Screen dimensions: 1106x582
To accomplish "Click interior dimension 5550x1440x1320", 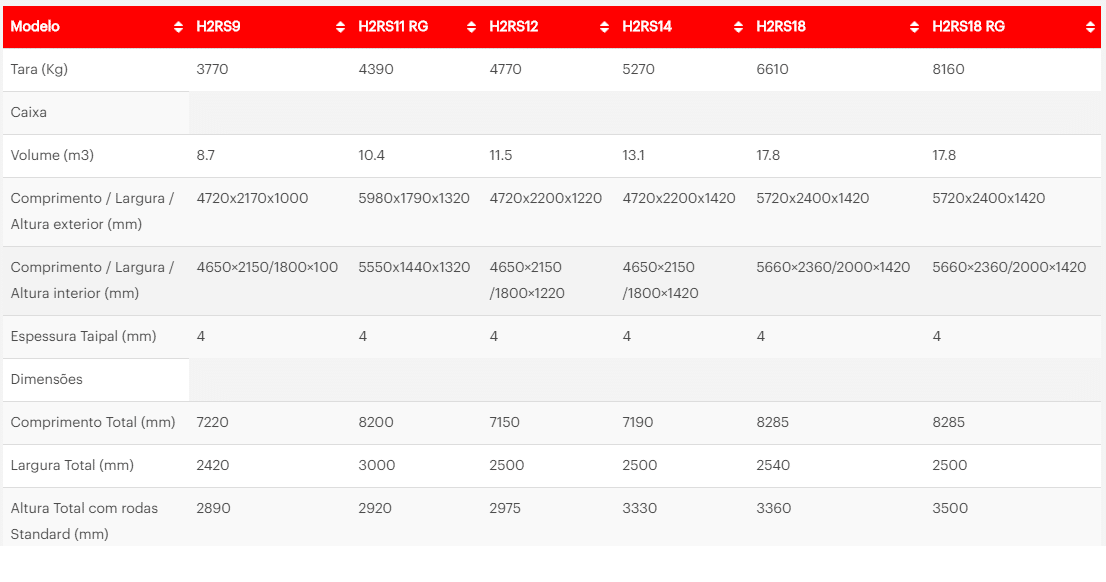I will click(414, 267).
